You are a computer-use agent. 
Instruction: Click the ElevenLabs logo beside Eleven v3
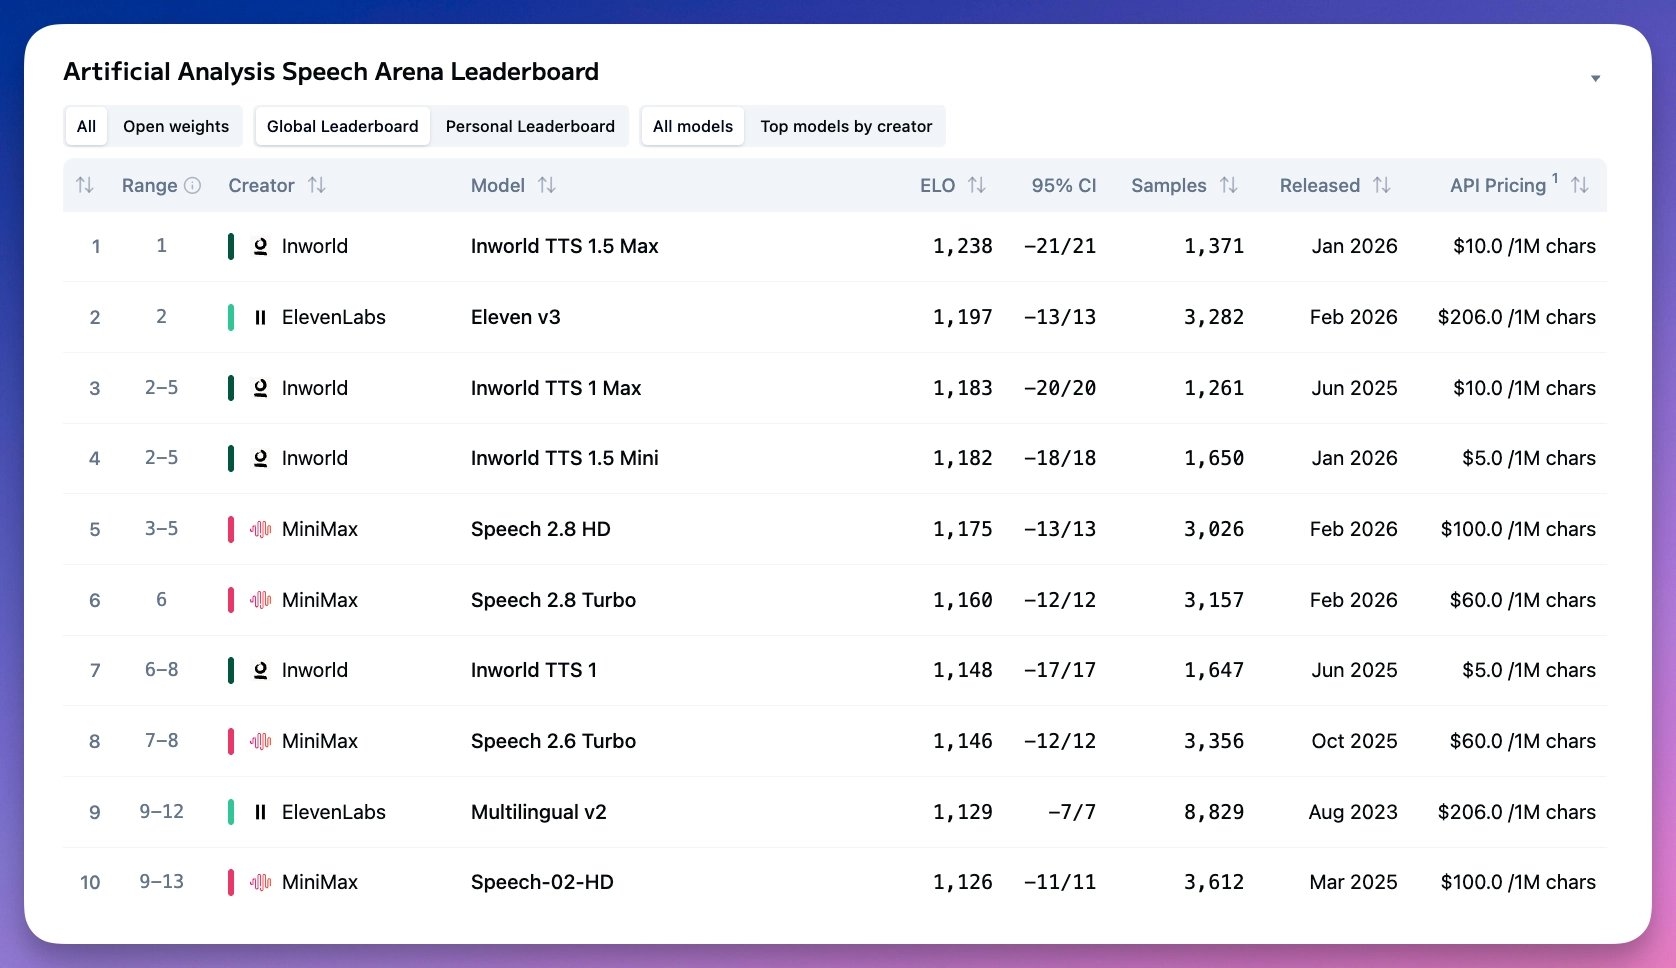(x=259, y=317)
